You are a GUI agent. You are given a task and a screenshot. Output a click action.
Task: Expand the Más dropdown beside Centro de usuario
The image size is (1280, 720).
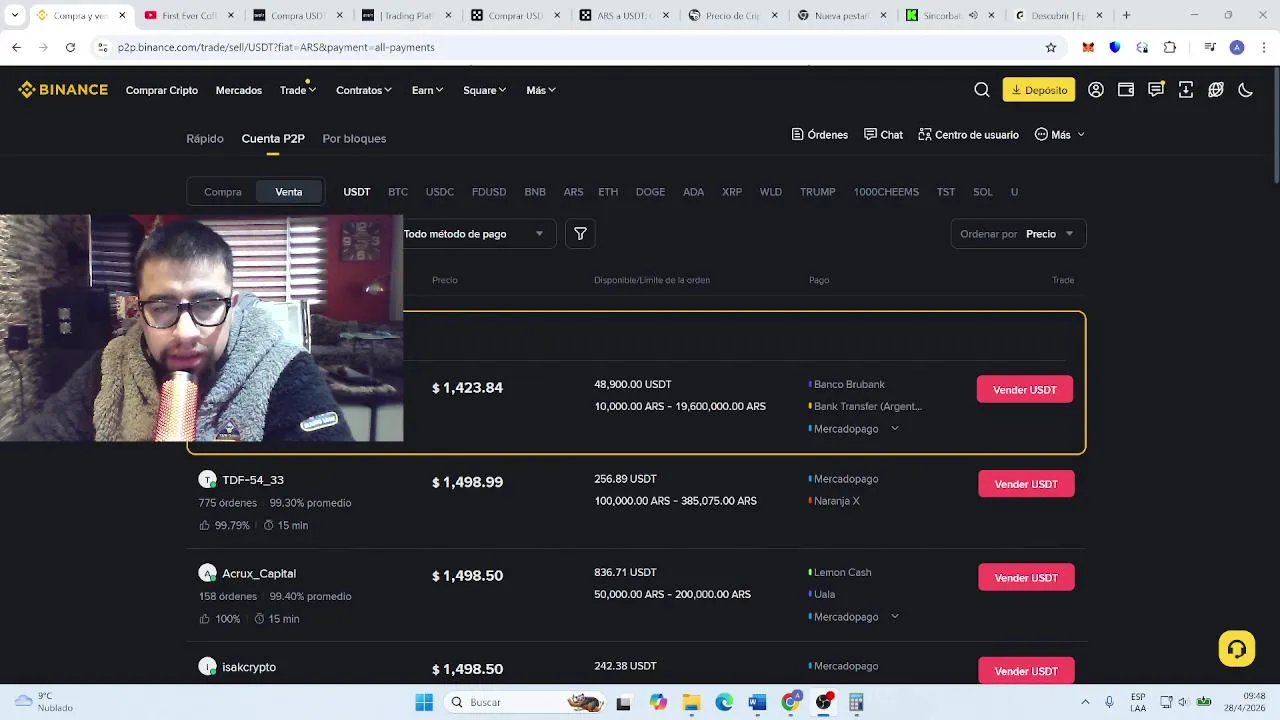[1060, 135]
